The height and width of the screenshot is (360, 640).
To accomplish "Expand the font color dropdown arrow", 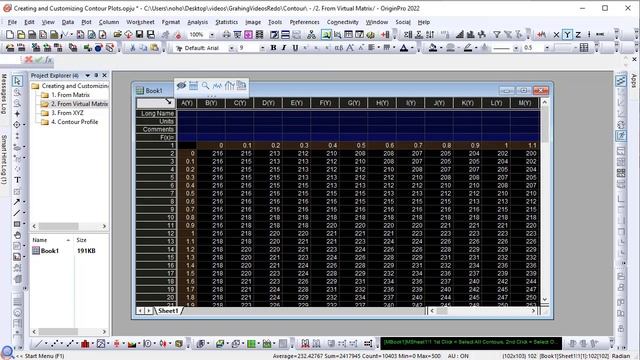I will click(x=412, y=48).
